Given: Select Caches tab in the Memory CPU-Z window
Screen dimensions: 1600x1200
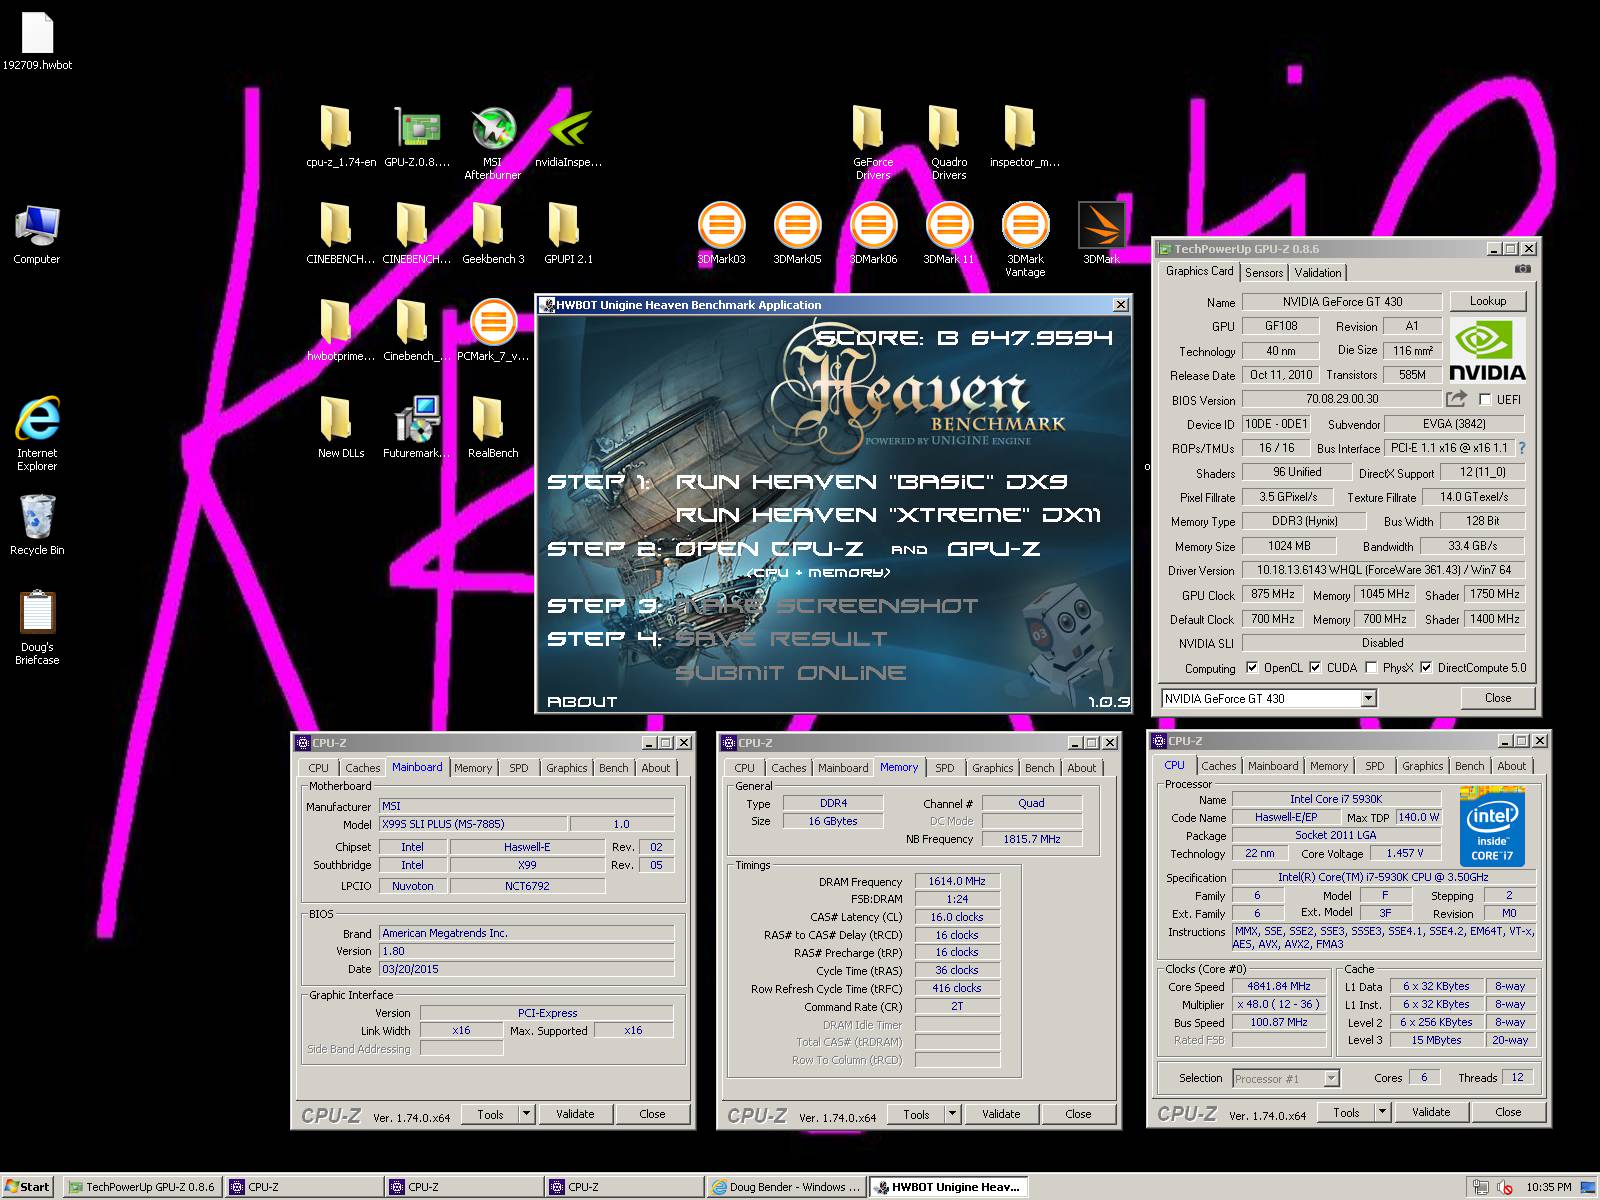Looking at the screenshot, I should coord(788,768).
